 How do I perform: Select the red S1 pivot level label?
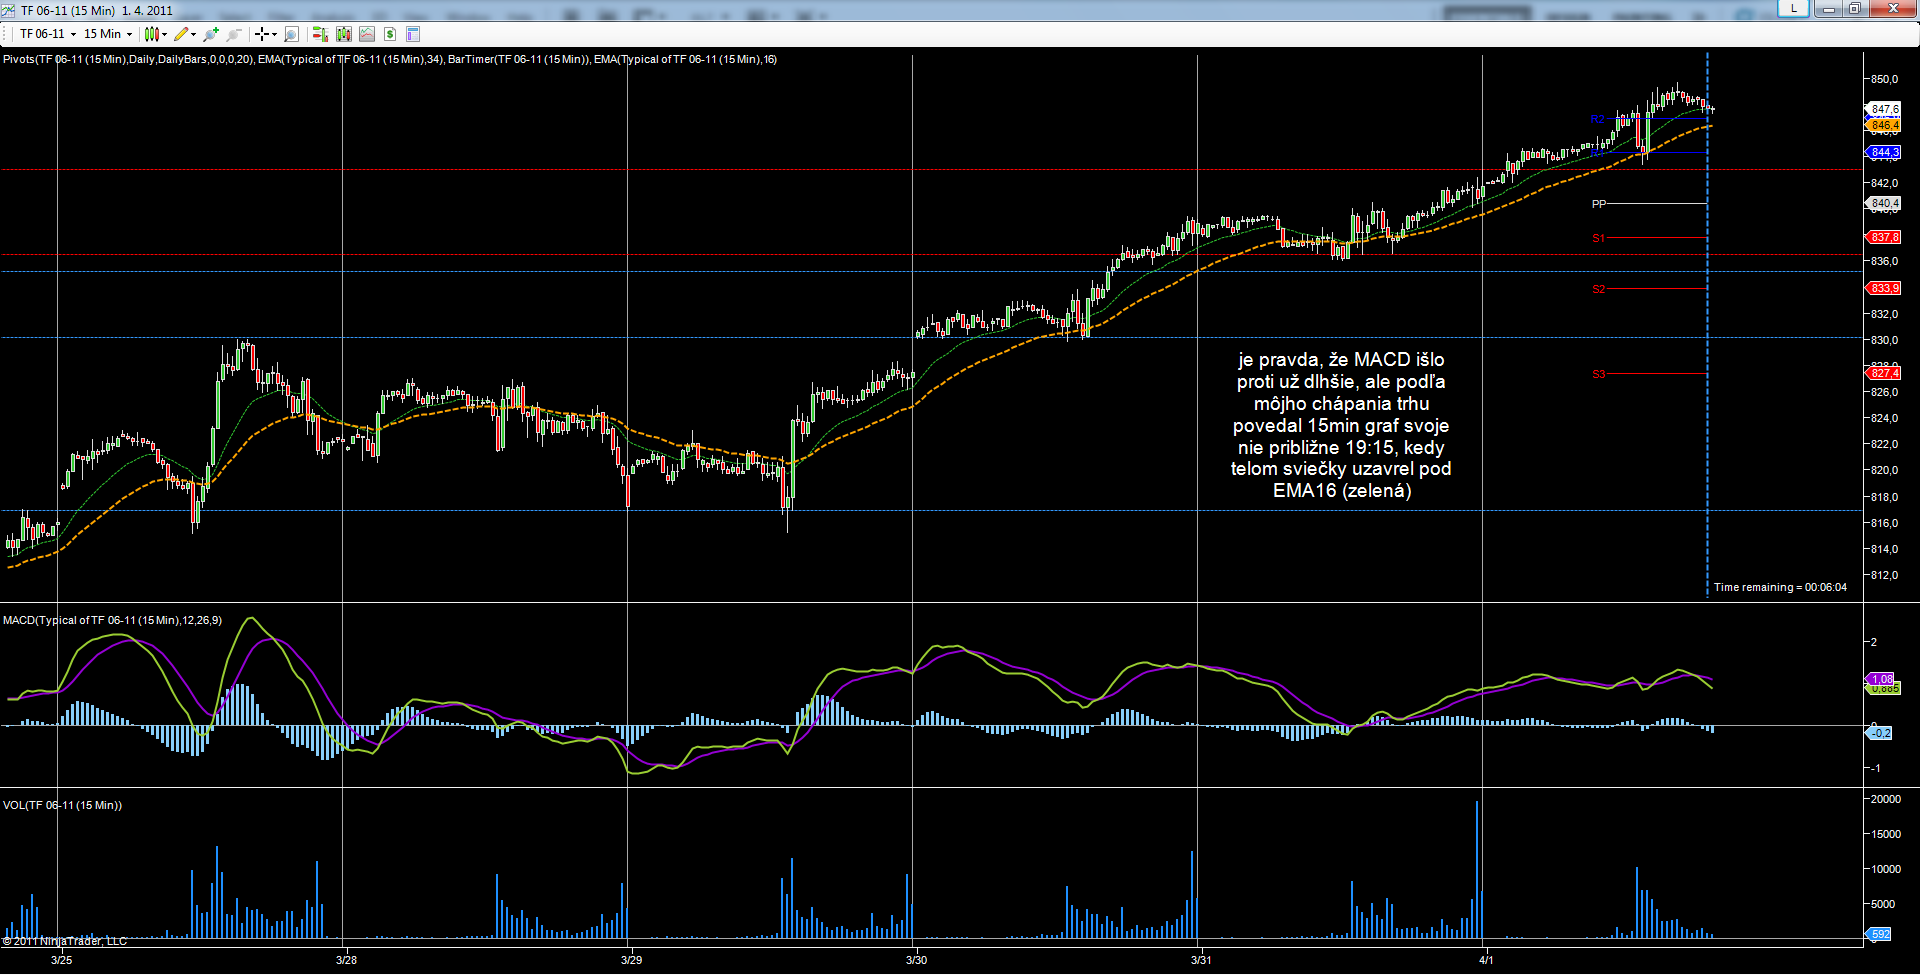pos(1598,238)
